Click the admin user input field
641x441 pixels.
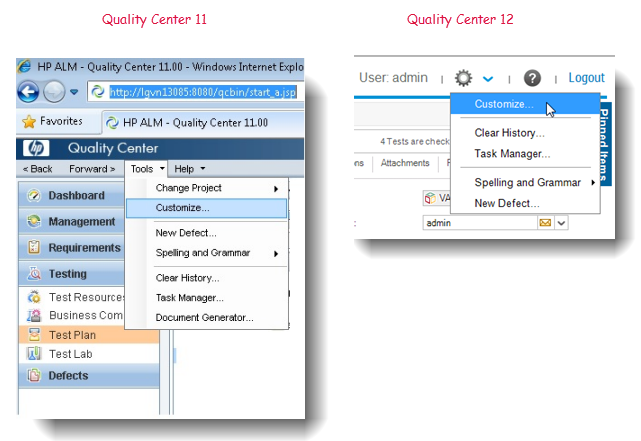480,223
